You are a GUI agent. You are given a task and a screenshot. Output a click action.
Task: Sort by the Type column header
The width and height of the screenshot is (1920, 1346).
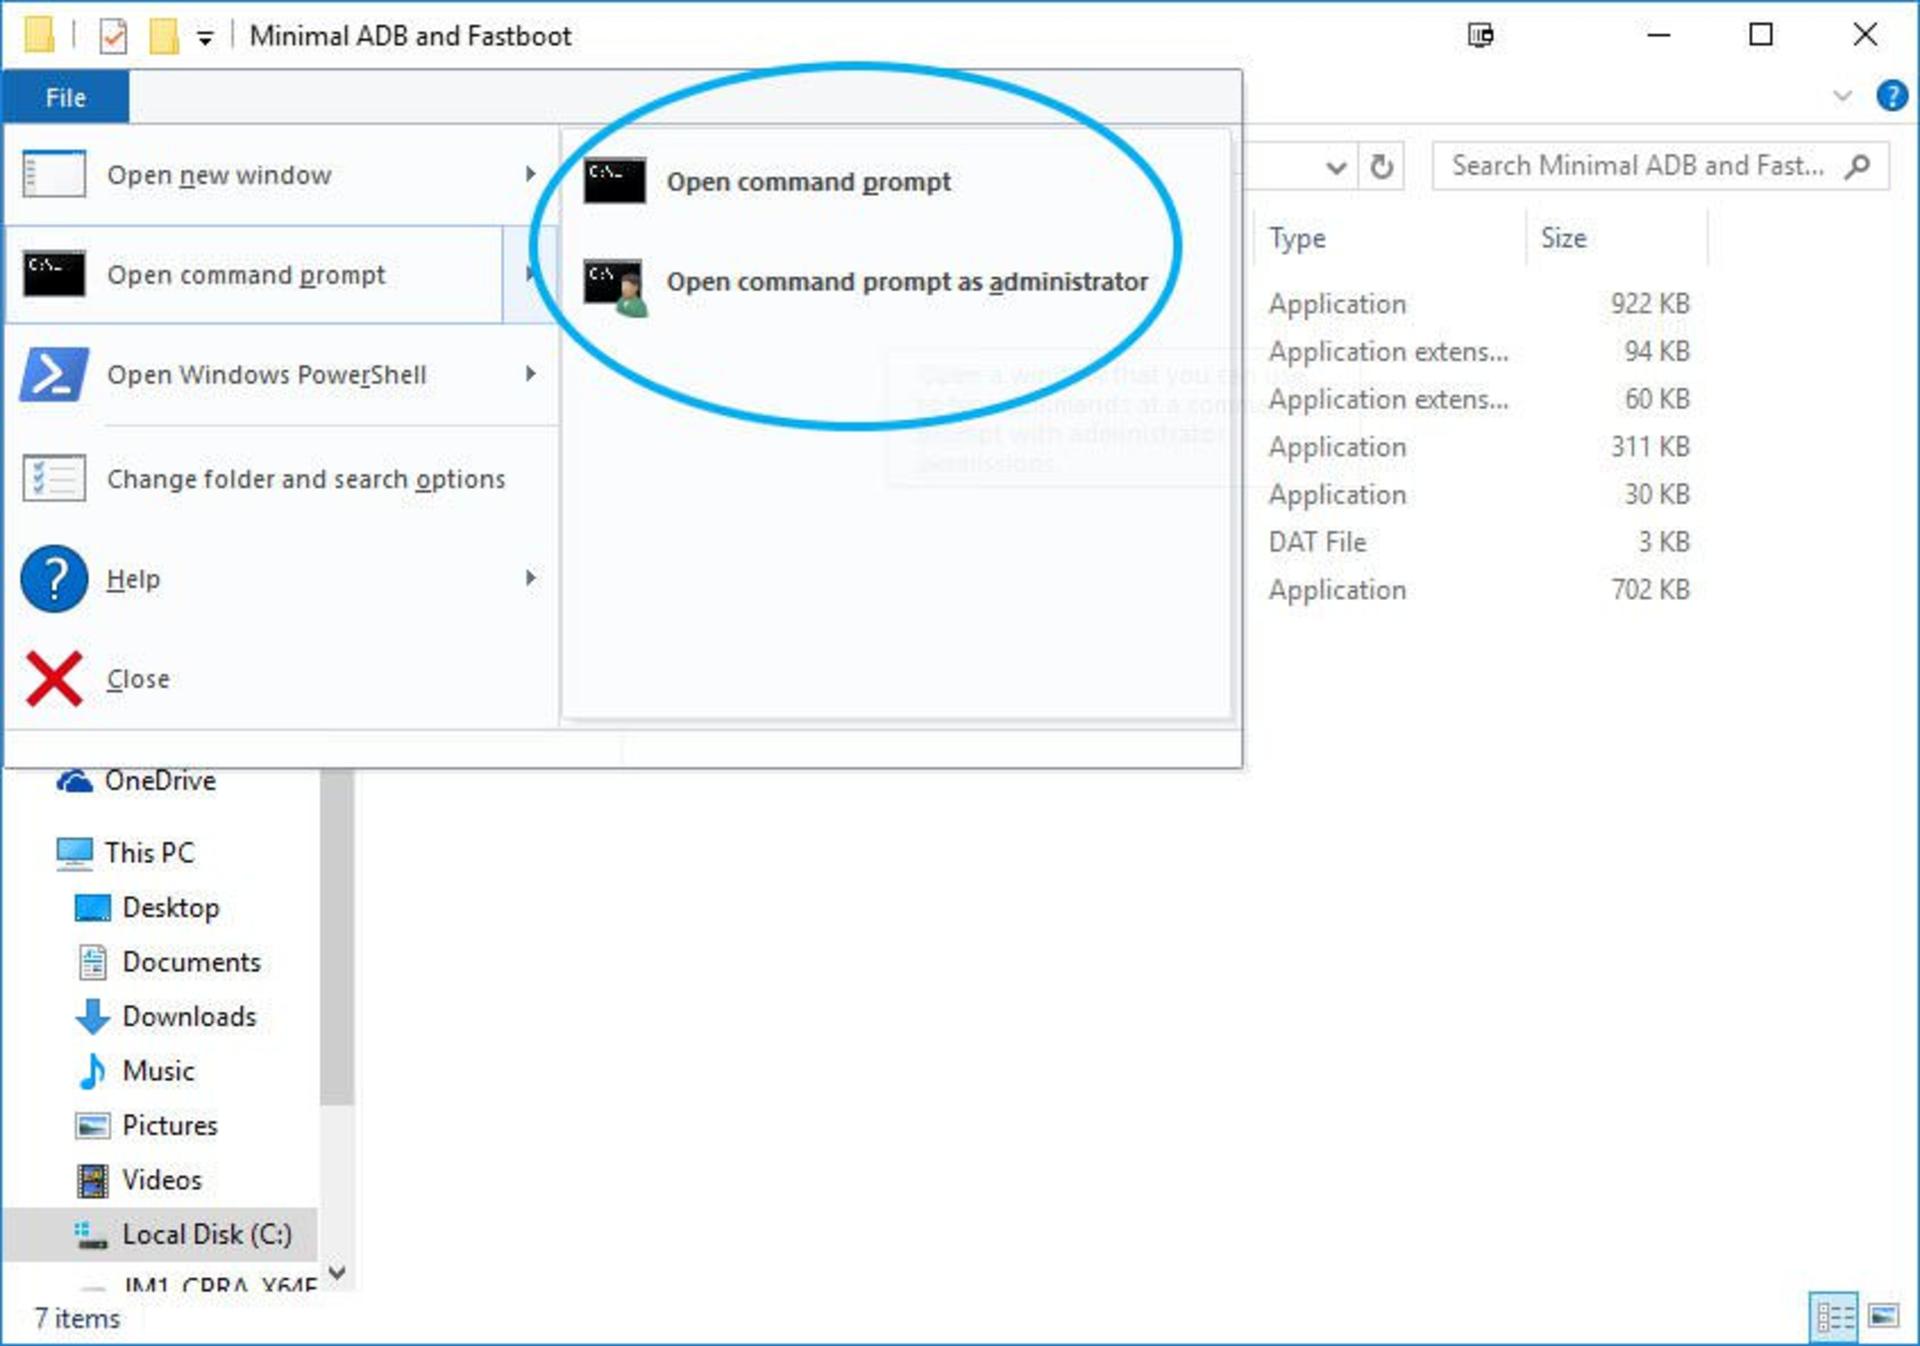coord(1390,239)
